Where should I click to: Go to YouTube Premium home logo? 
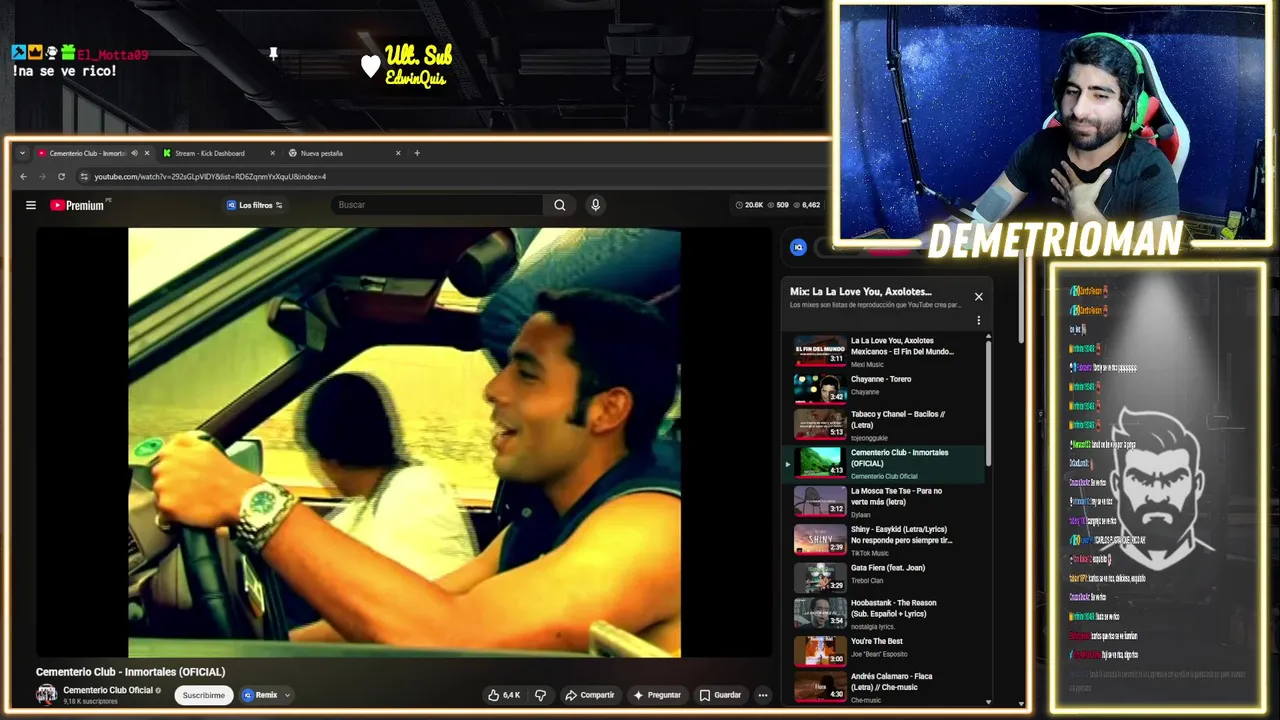77,205
